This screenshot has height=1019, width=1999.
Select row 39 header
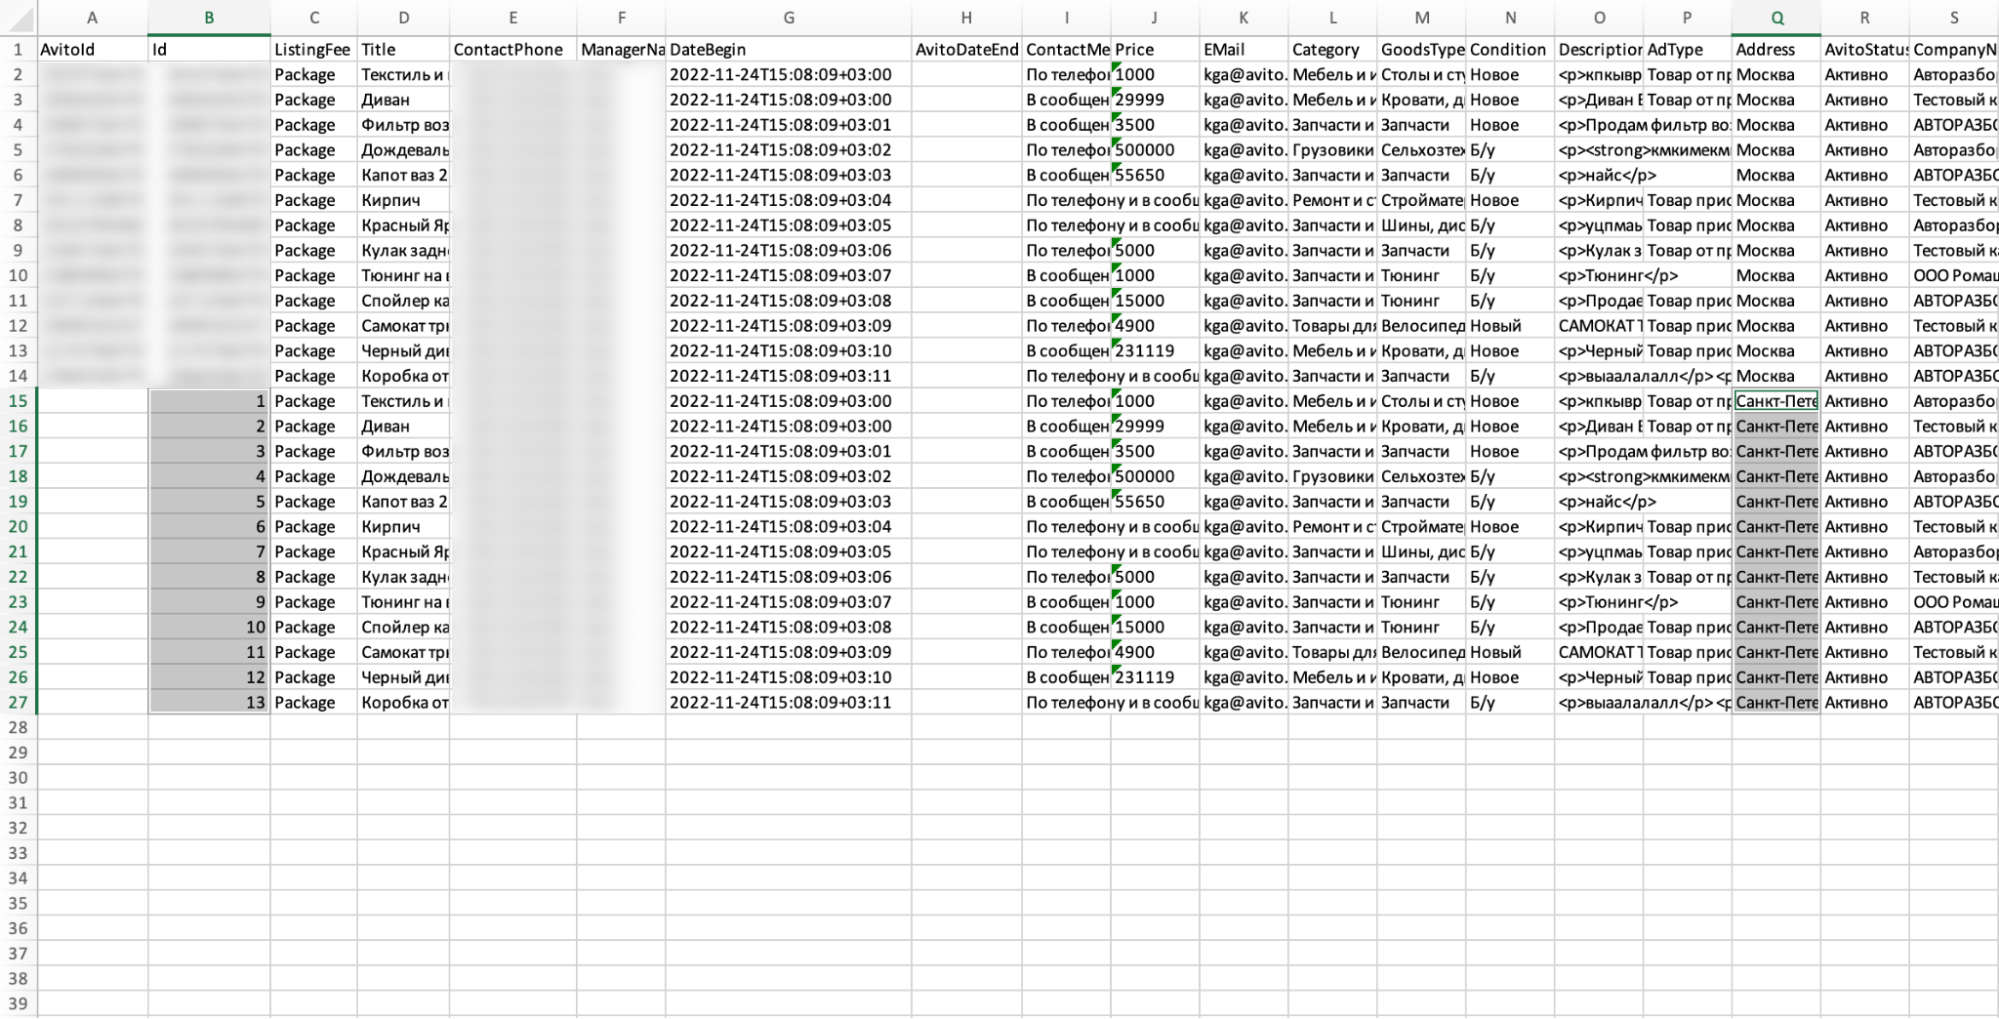click(x=18, y=1004)
